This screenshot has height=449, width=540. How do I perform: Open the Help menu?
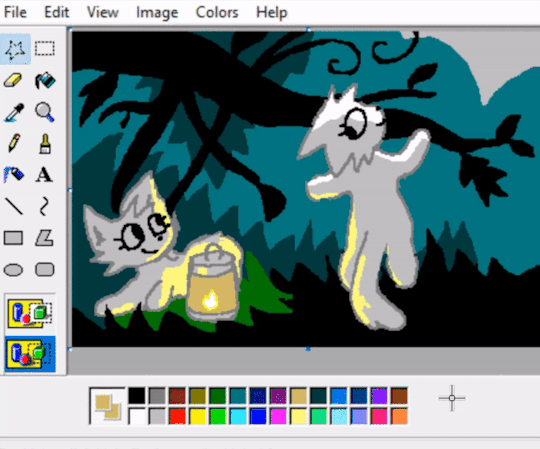[272, 13]
